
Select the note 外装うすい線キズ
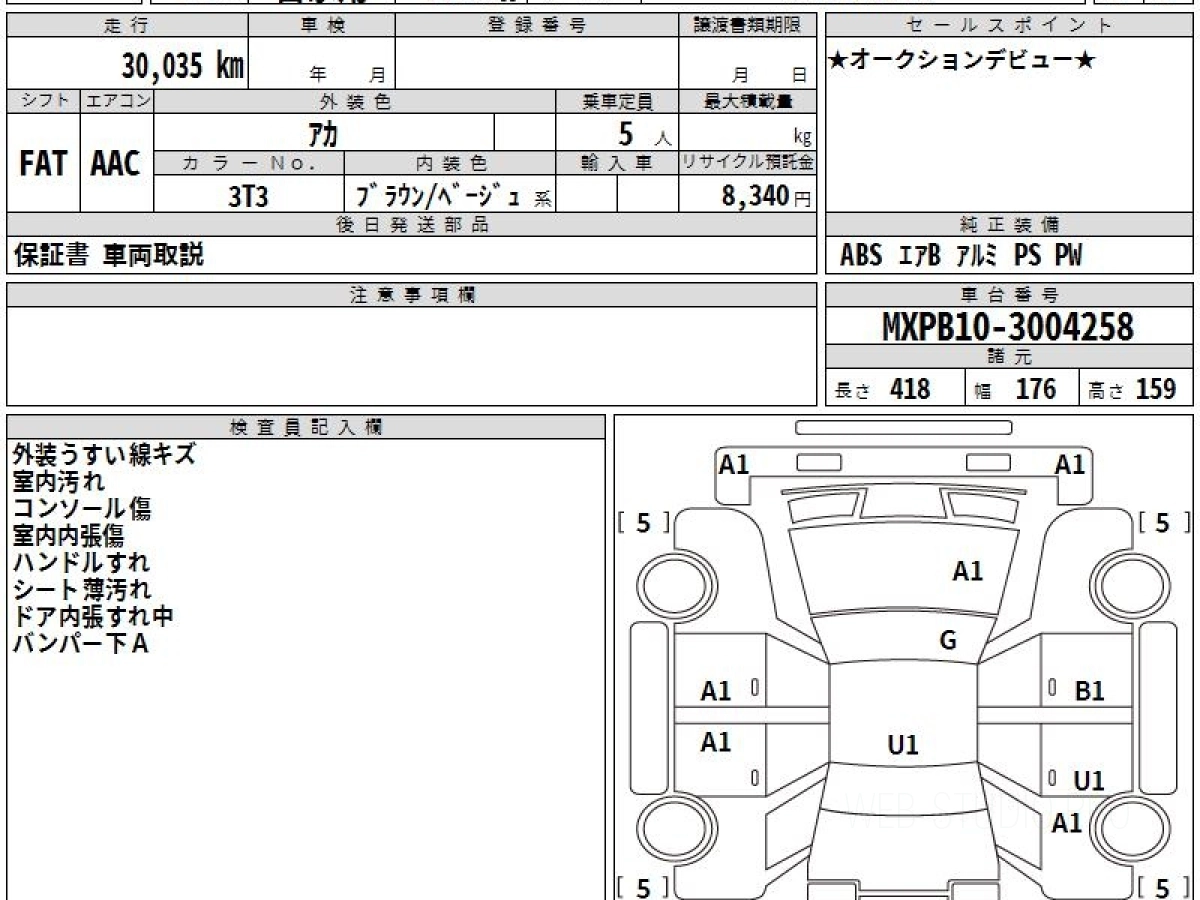point(104,455)
